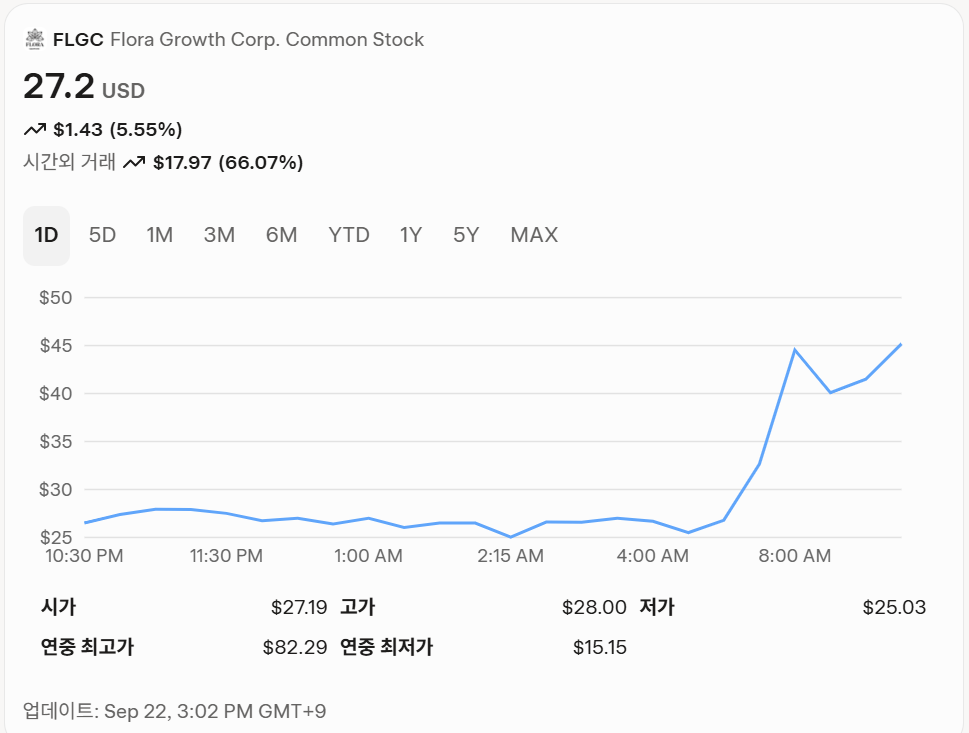Open the 5Y chart range
The width and height of the screenshot is (969, 733).
tap(466, 235)
